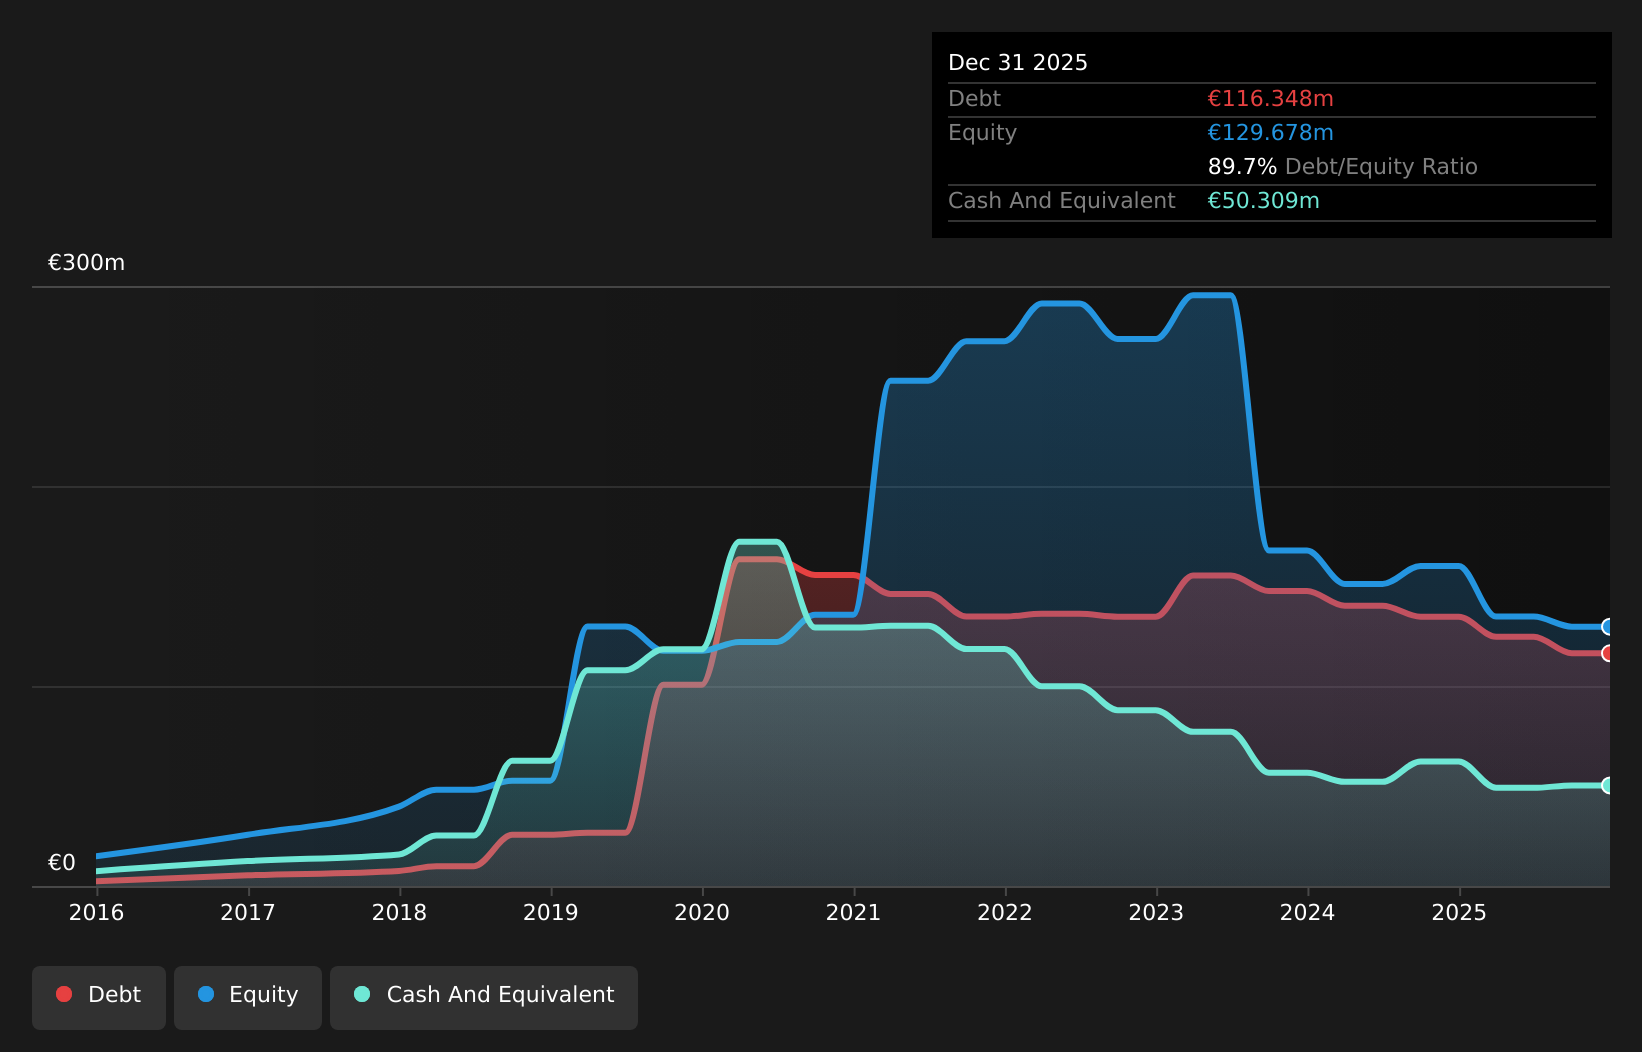The image size is (1642, 1052).
Task: Click the 2024 x-axis label
Action: pos(1308,913)
